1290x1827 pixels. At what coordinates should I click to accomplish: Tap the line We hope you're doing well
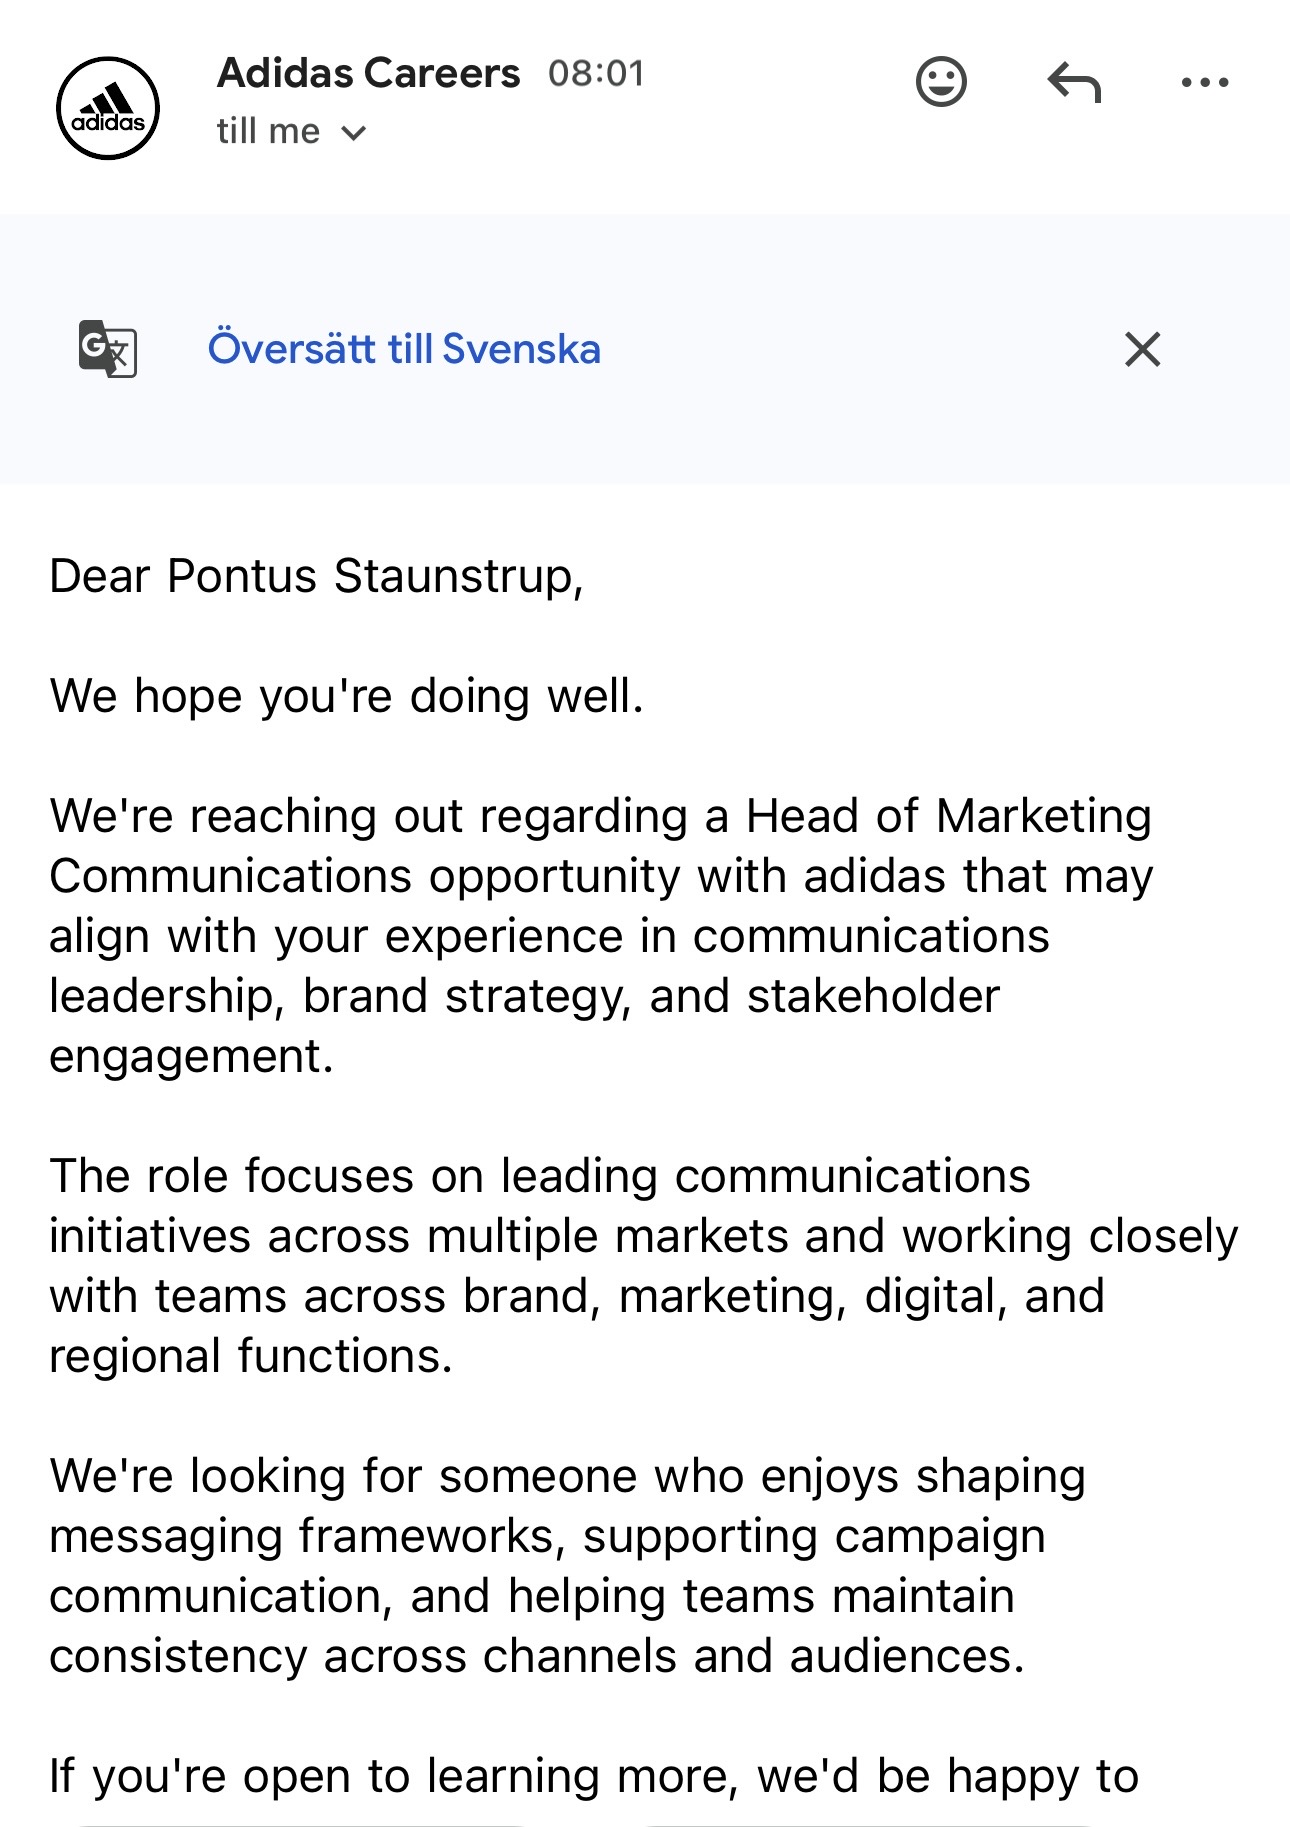point(346,697)
